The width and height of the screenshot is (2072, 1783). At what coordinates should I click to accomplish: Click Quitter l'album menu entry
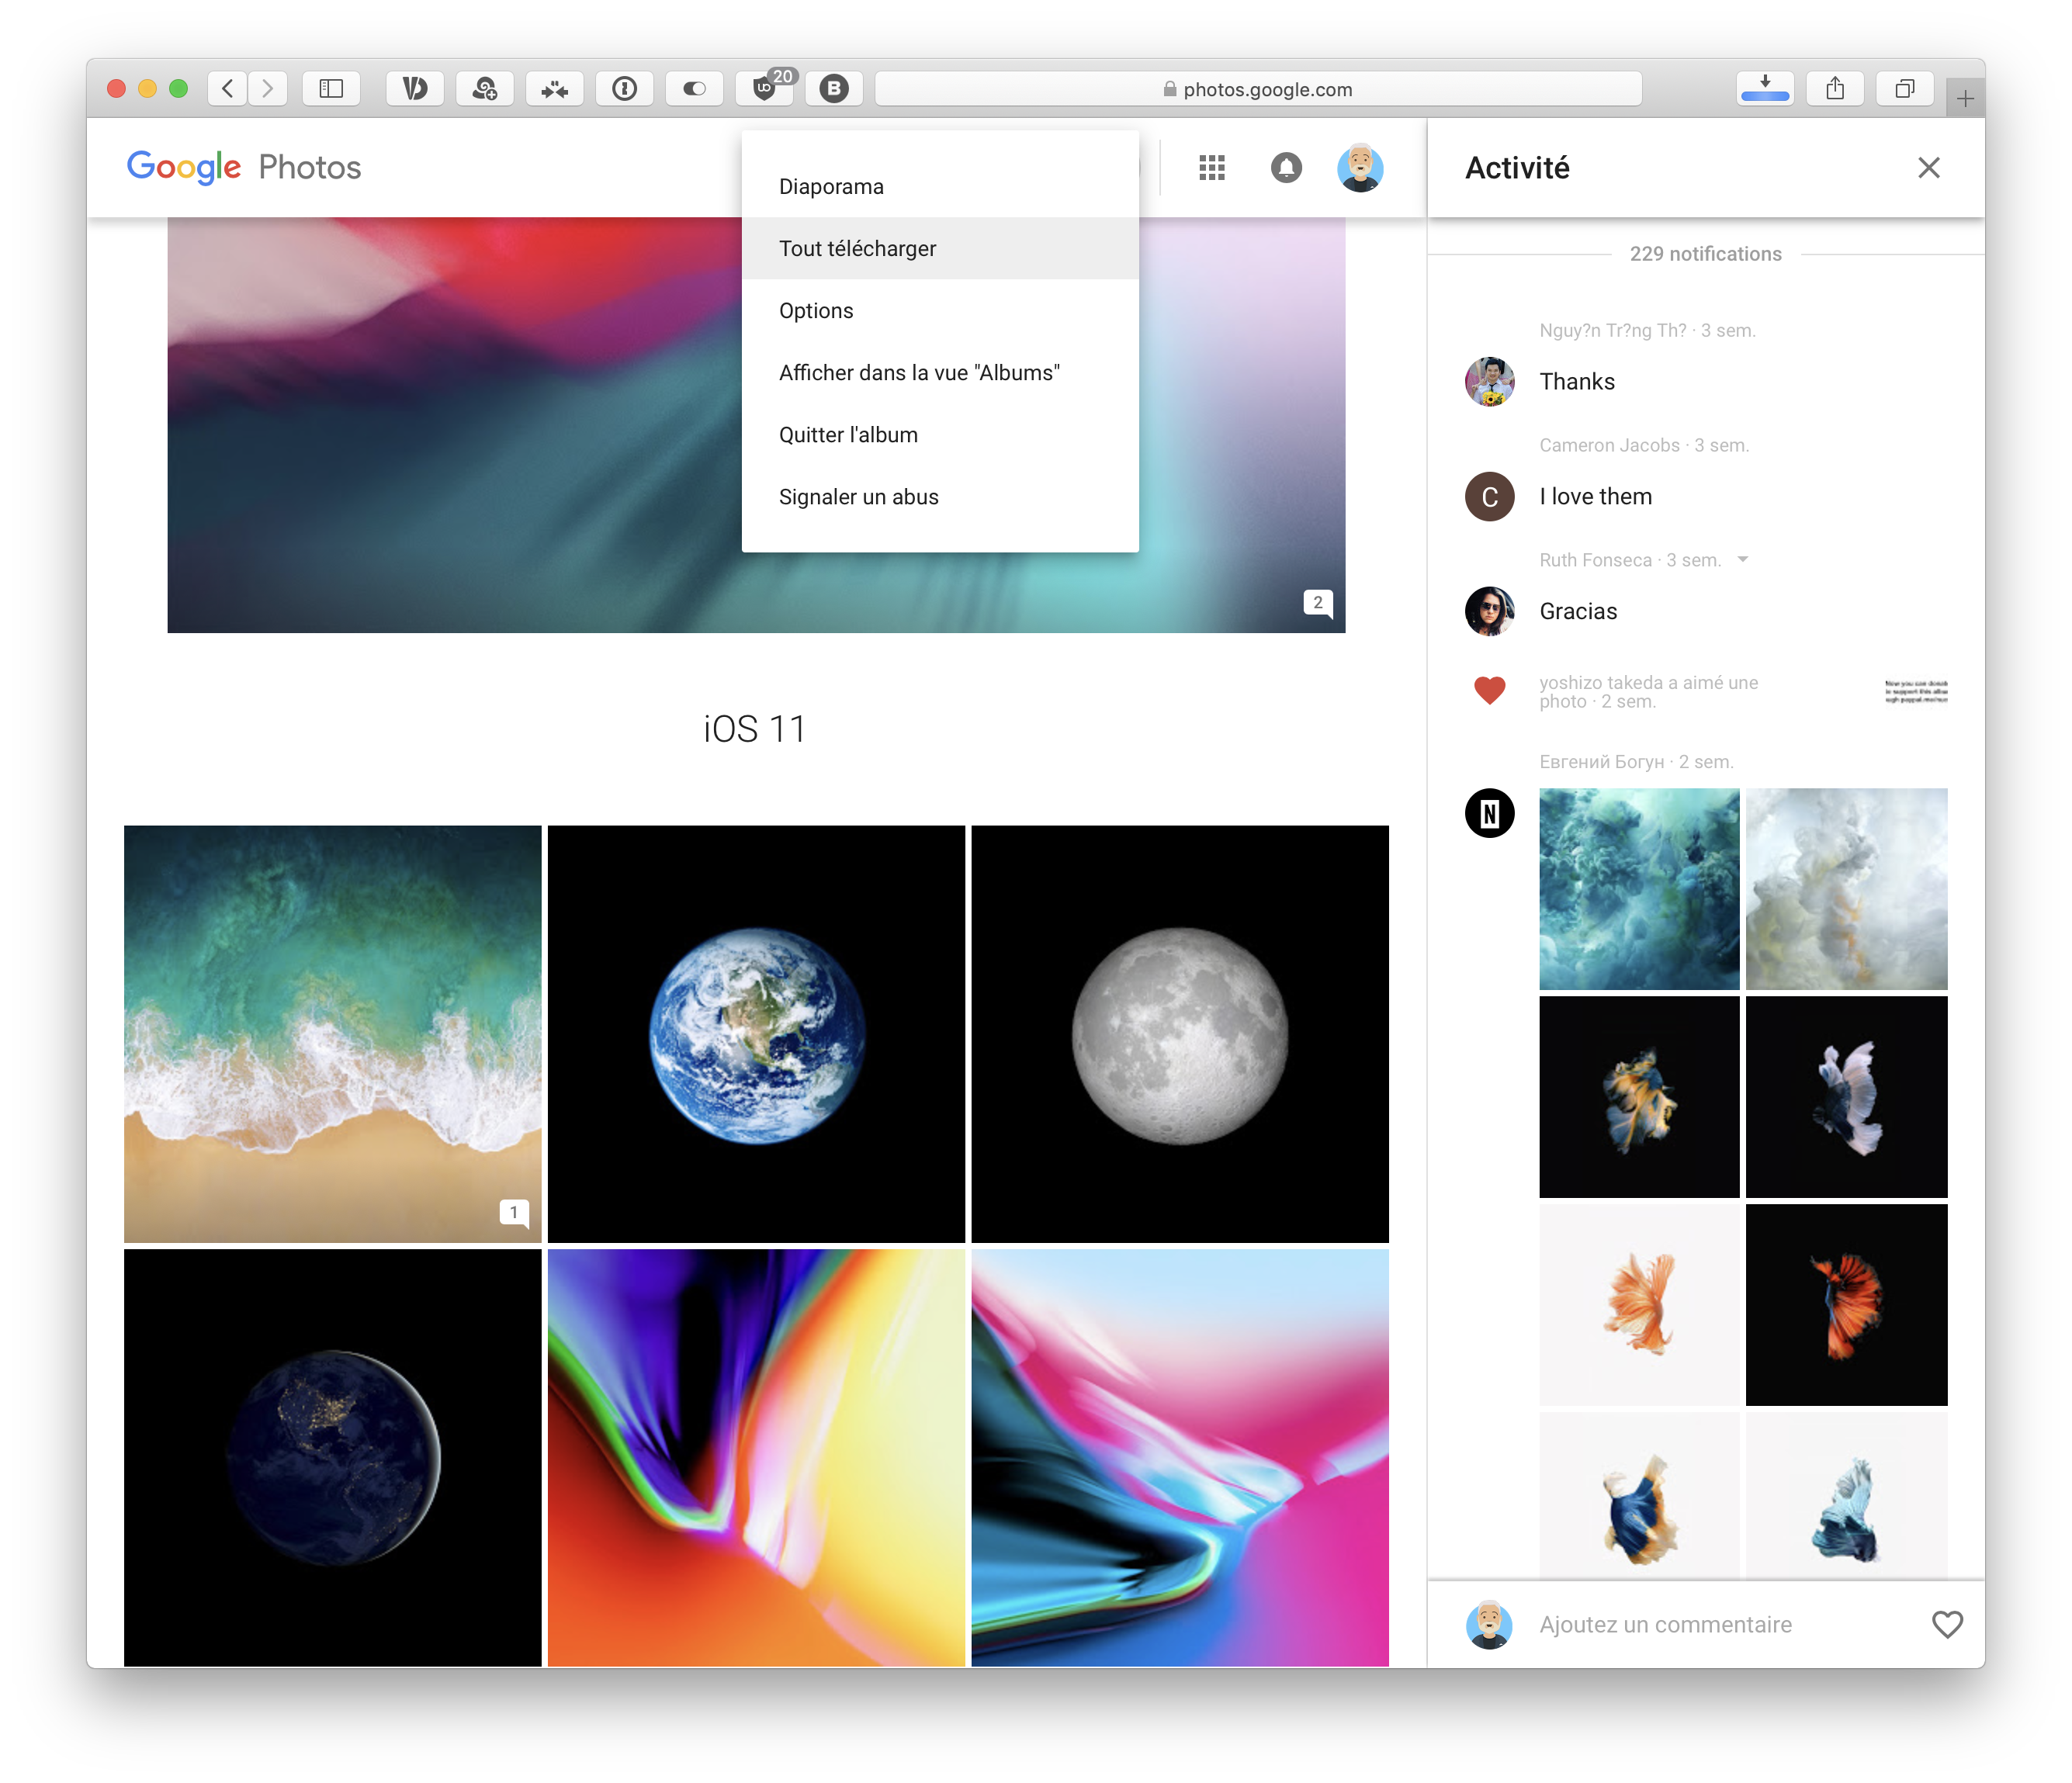(848, 435)
